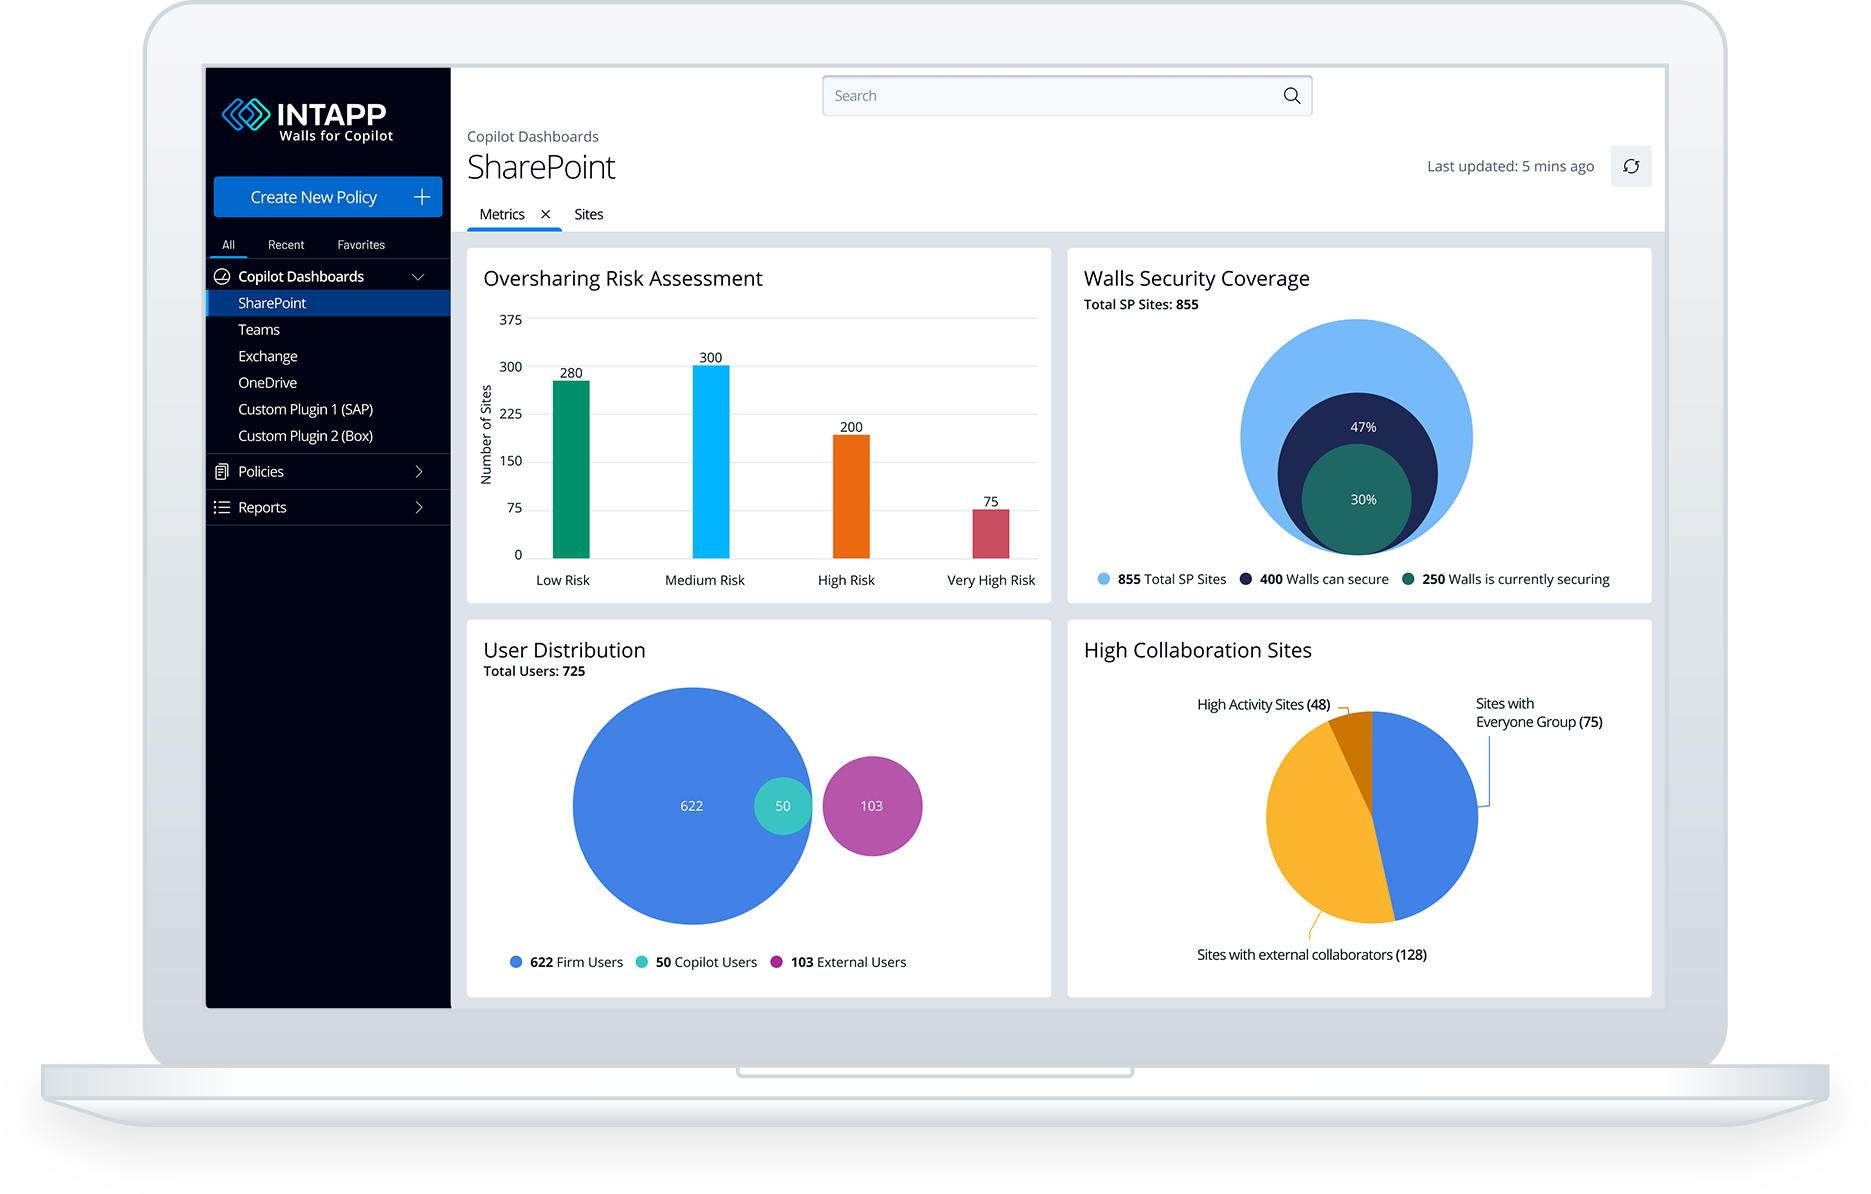Click the Copilot Dashboards gauge icon
Image resolution: width=1871 pixels, height=1194 pixels.
pos(222,276)
